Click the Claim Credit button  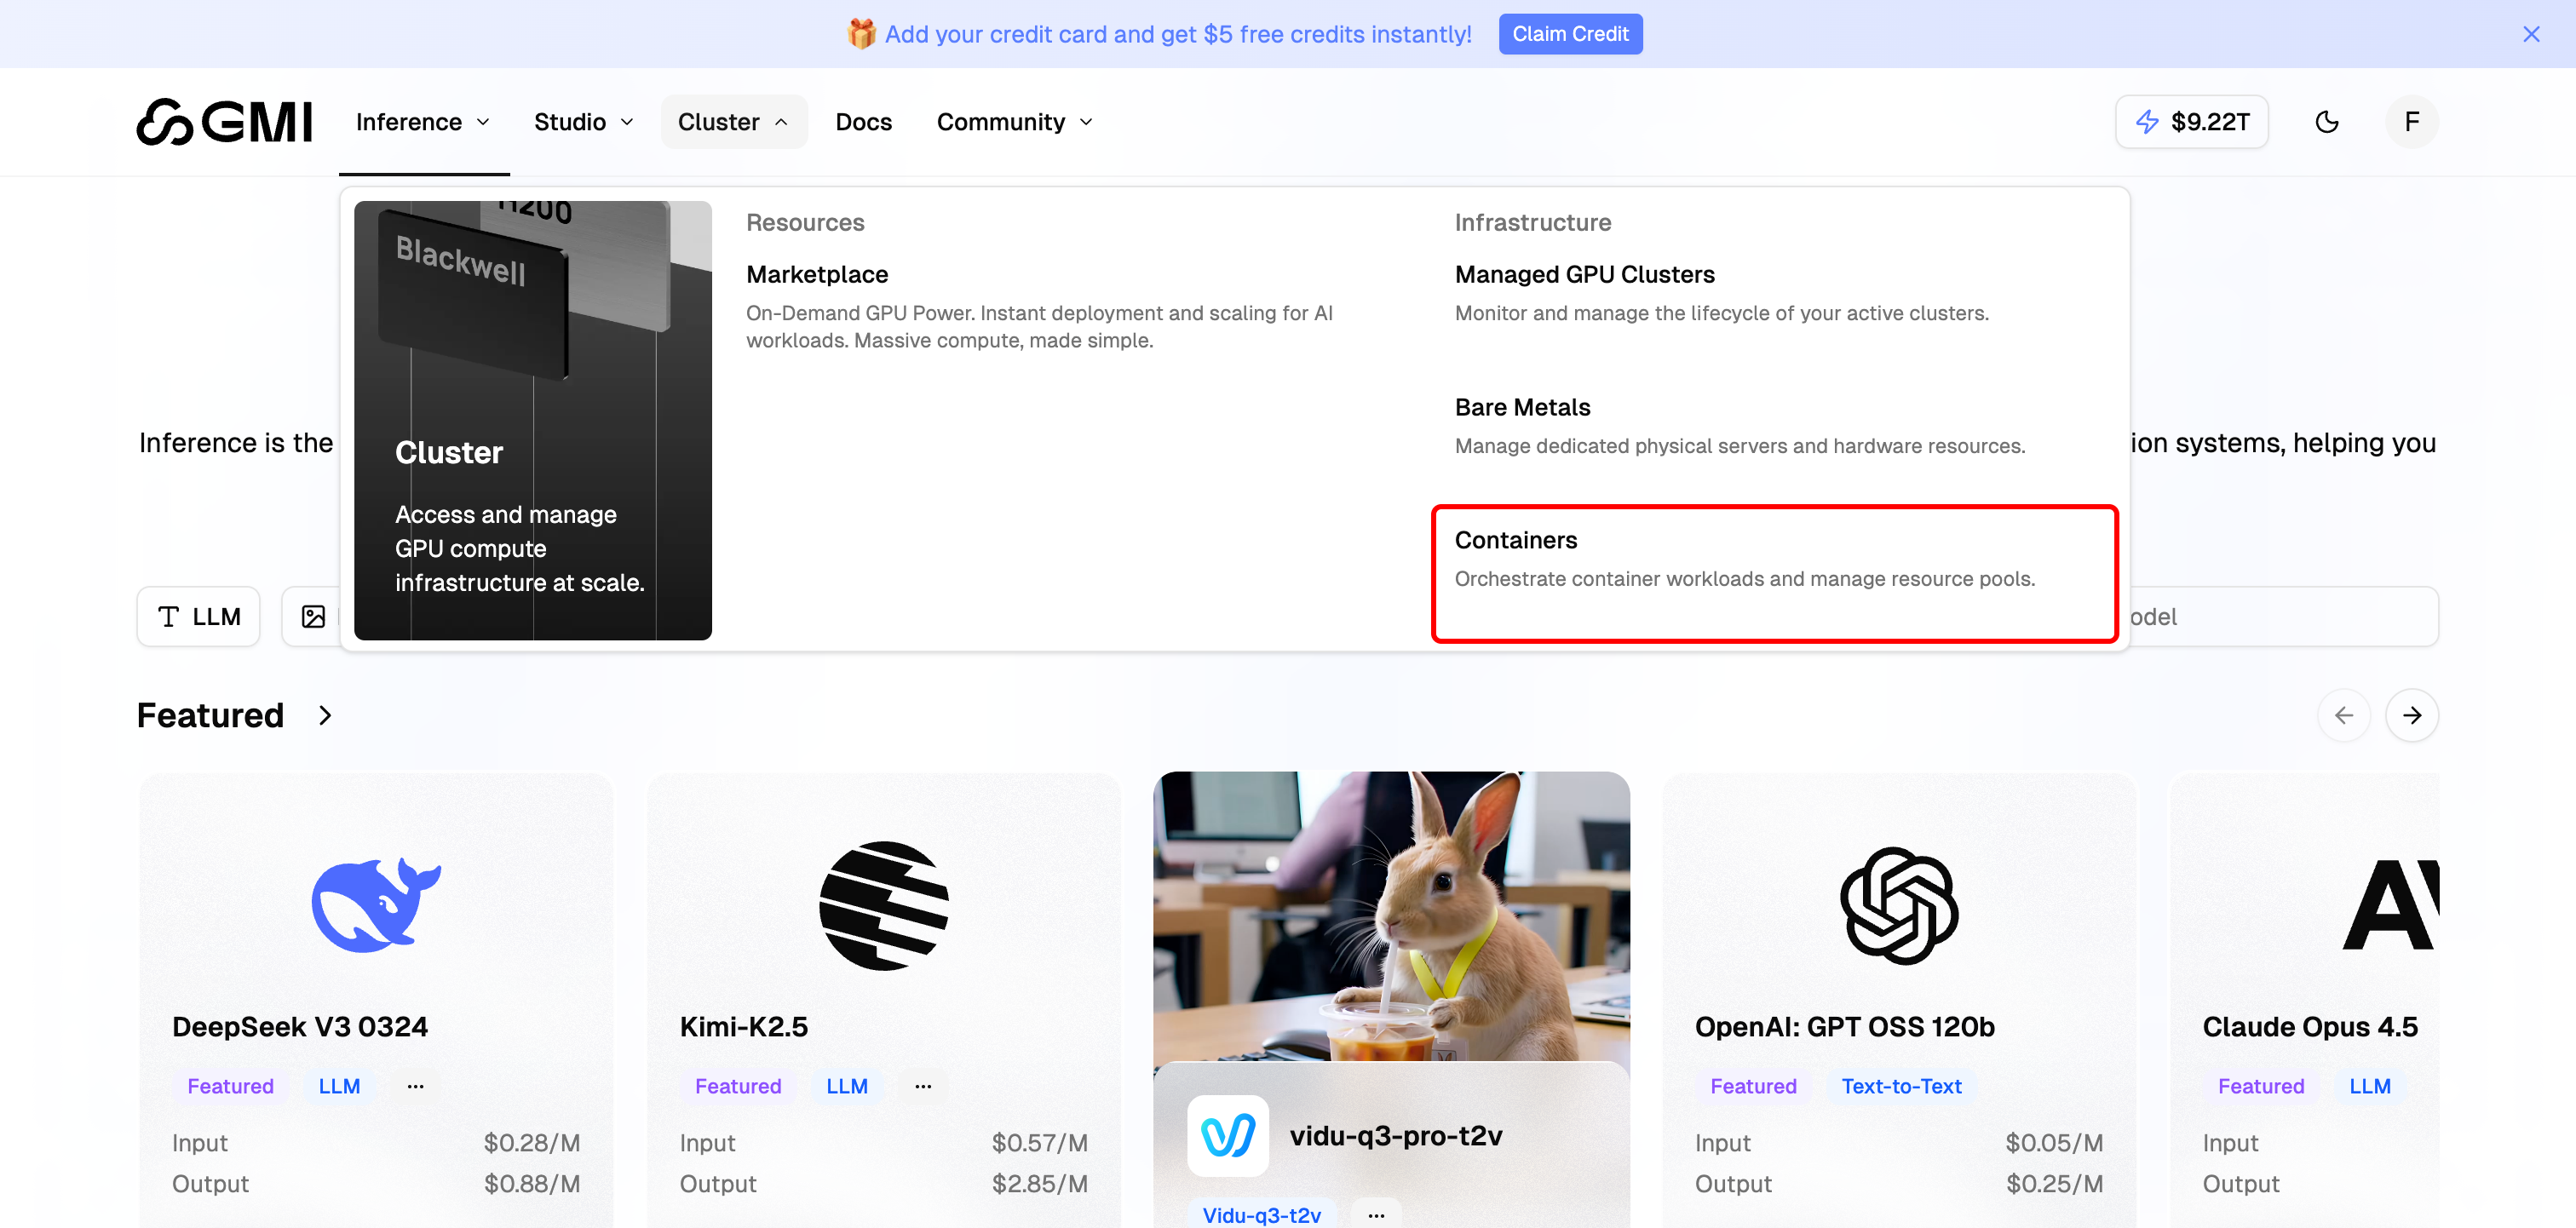pyautogui.click(x=1569, y=34)
